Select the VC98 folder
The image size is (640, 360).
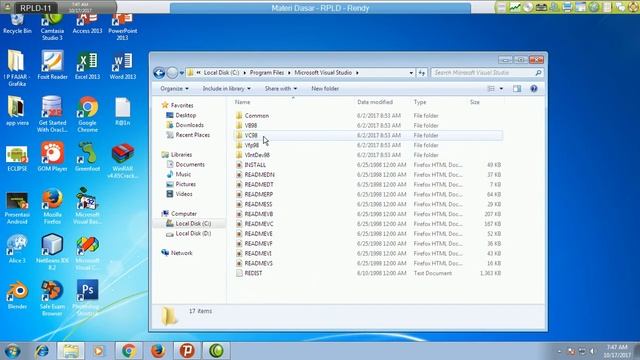tap(369, 135)
